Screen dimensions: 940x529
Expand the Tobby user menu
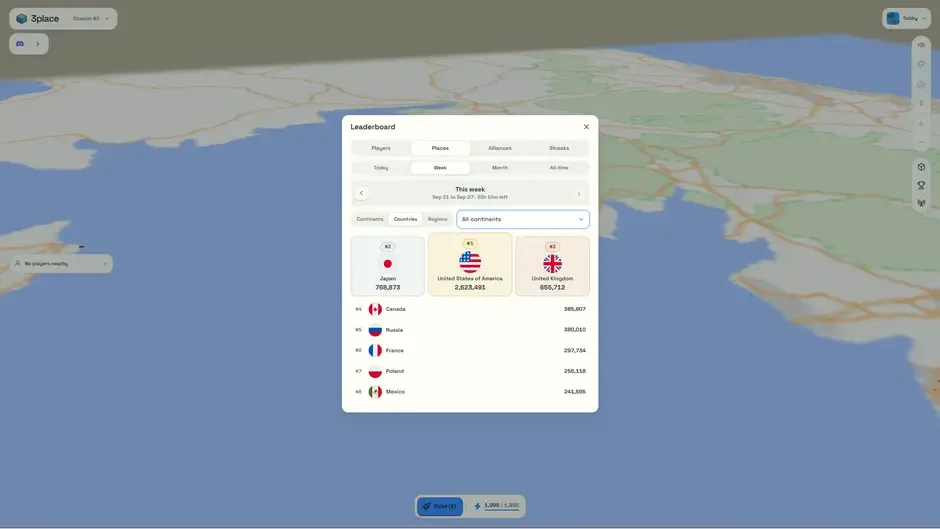906,19
